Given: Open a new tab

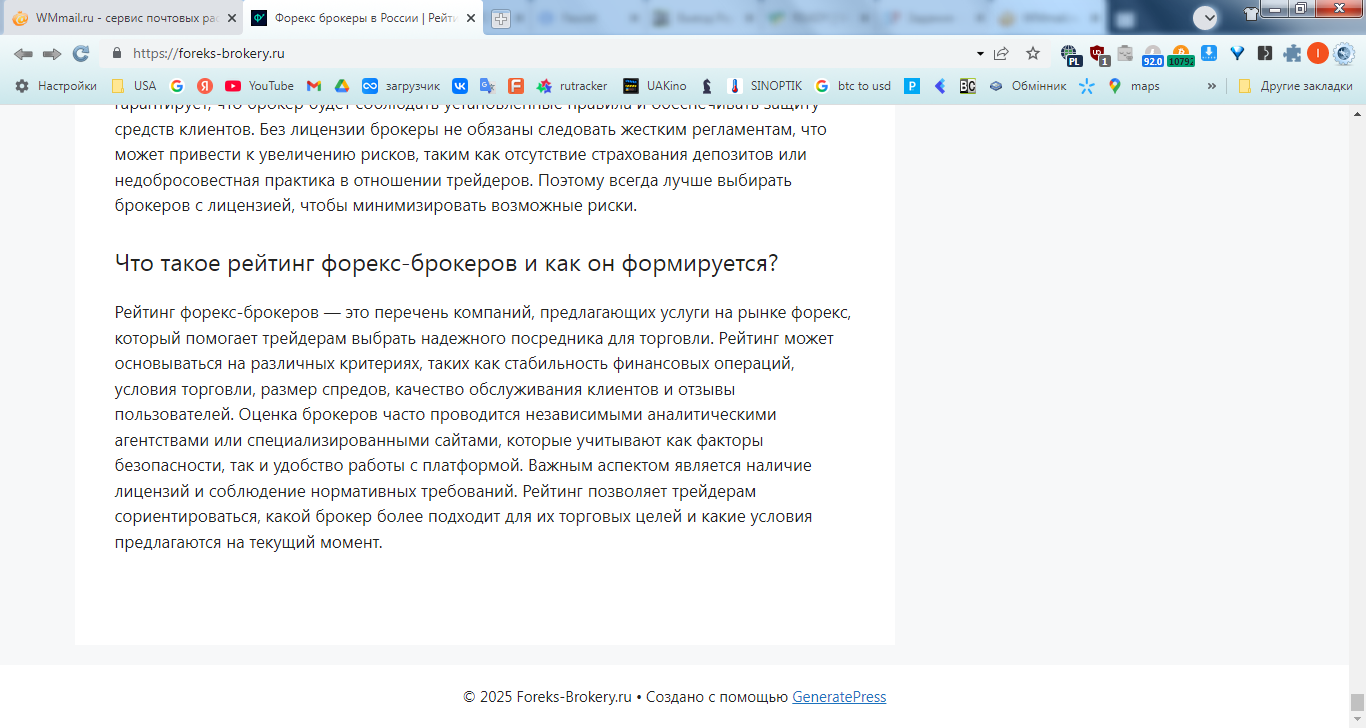Looking at the screenshot, I should [x=501, y=19].
